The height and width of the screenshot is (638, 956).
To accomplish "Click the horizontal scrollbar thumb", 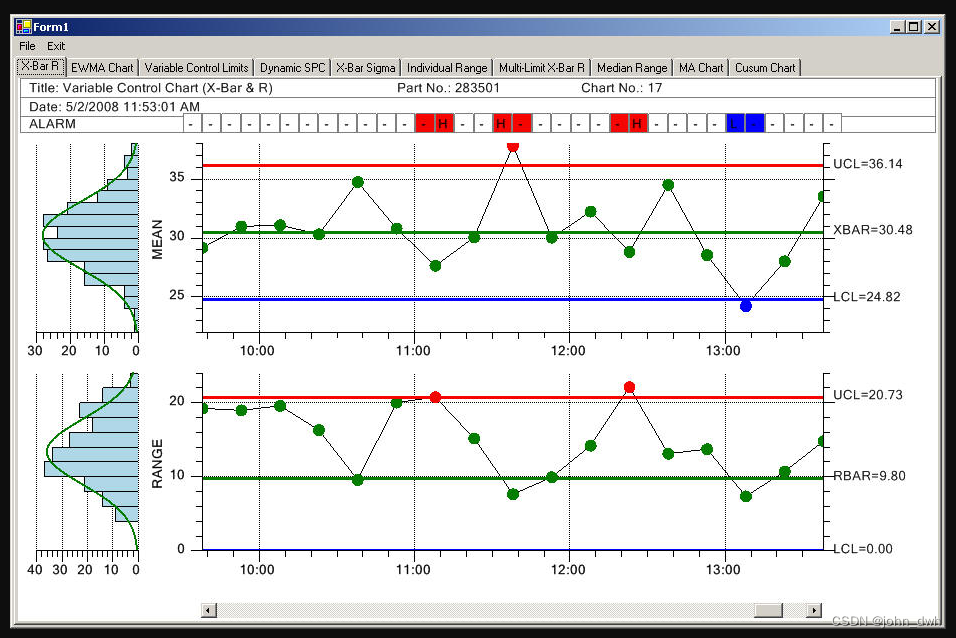I will (x=766, y=610).
